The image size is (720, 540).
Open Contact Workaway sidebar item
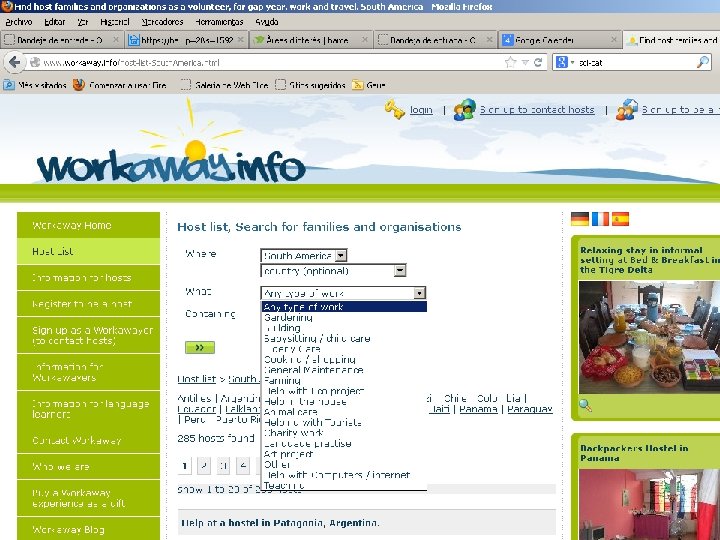[88, 440]
